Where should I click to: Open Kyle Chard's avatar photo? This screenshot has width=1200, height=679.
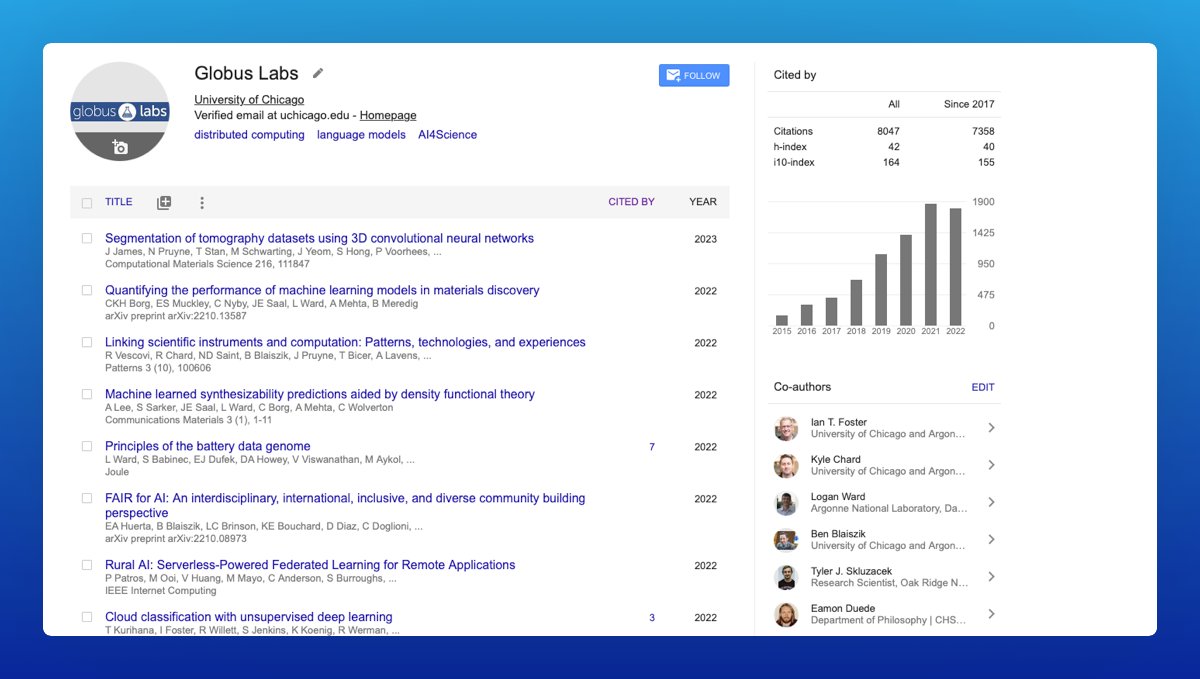[x=786, y=465]
